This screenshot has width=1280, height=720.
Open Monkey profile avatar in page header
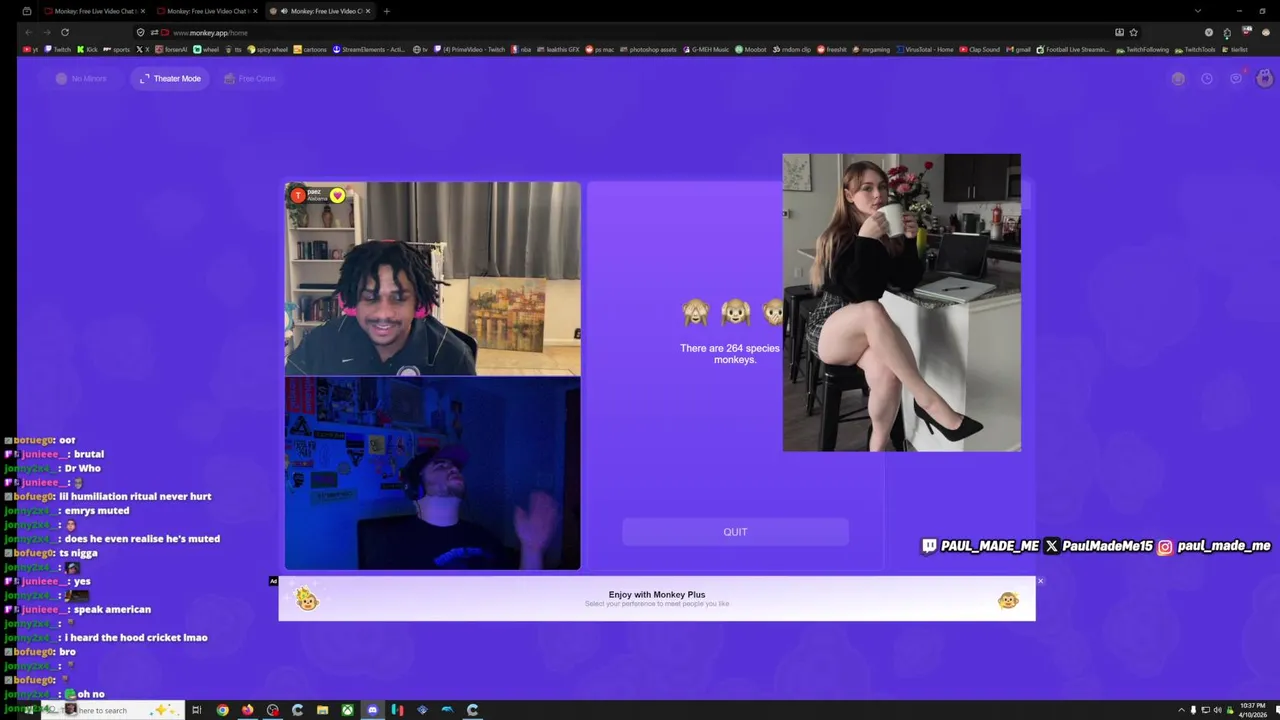[1264, 78]
